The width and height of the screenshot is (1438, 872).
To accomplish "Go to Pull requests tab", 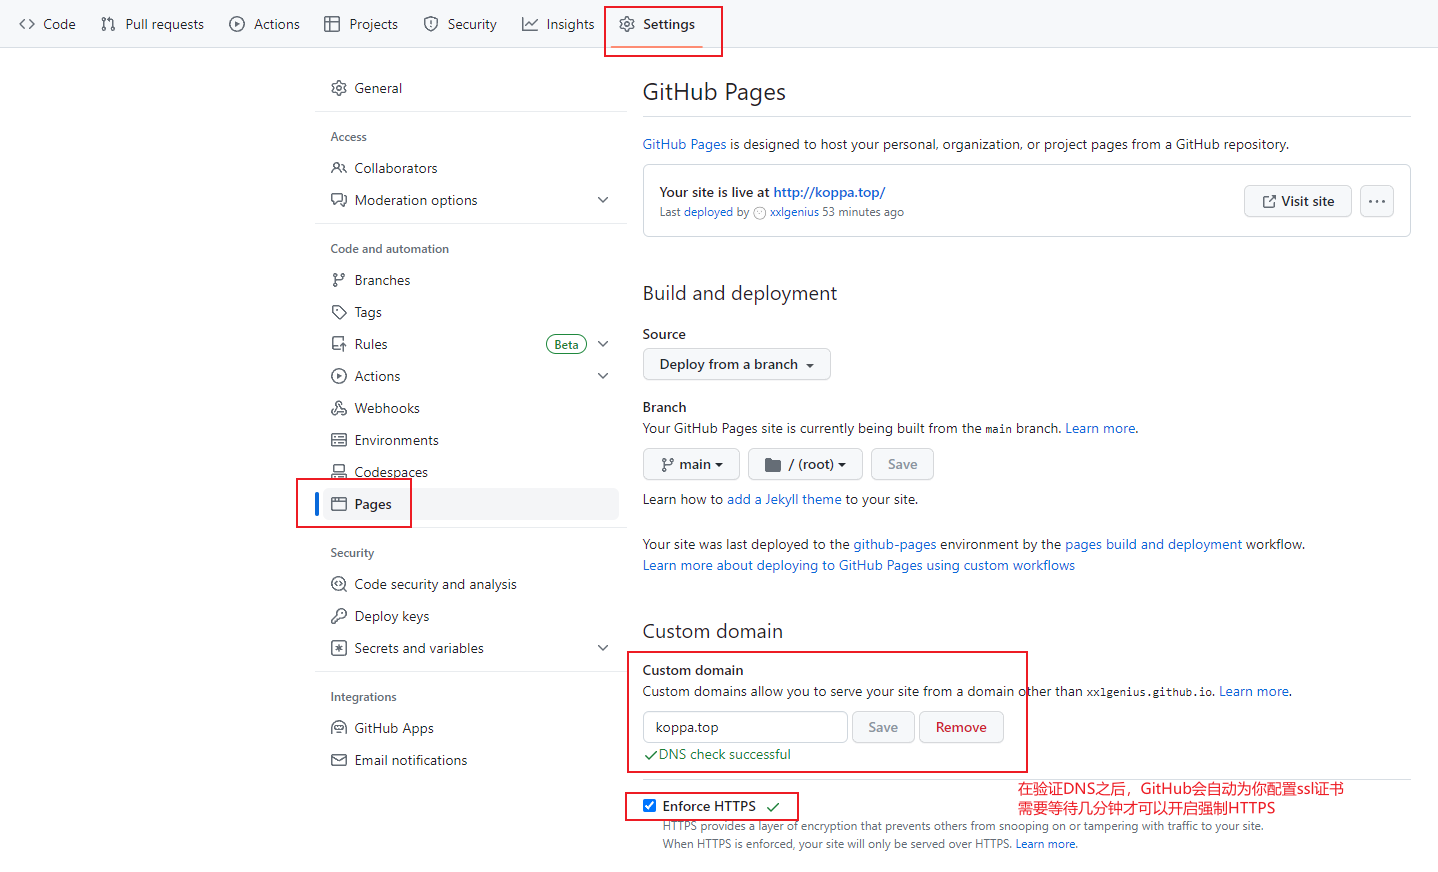I will click(152, 24).
